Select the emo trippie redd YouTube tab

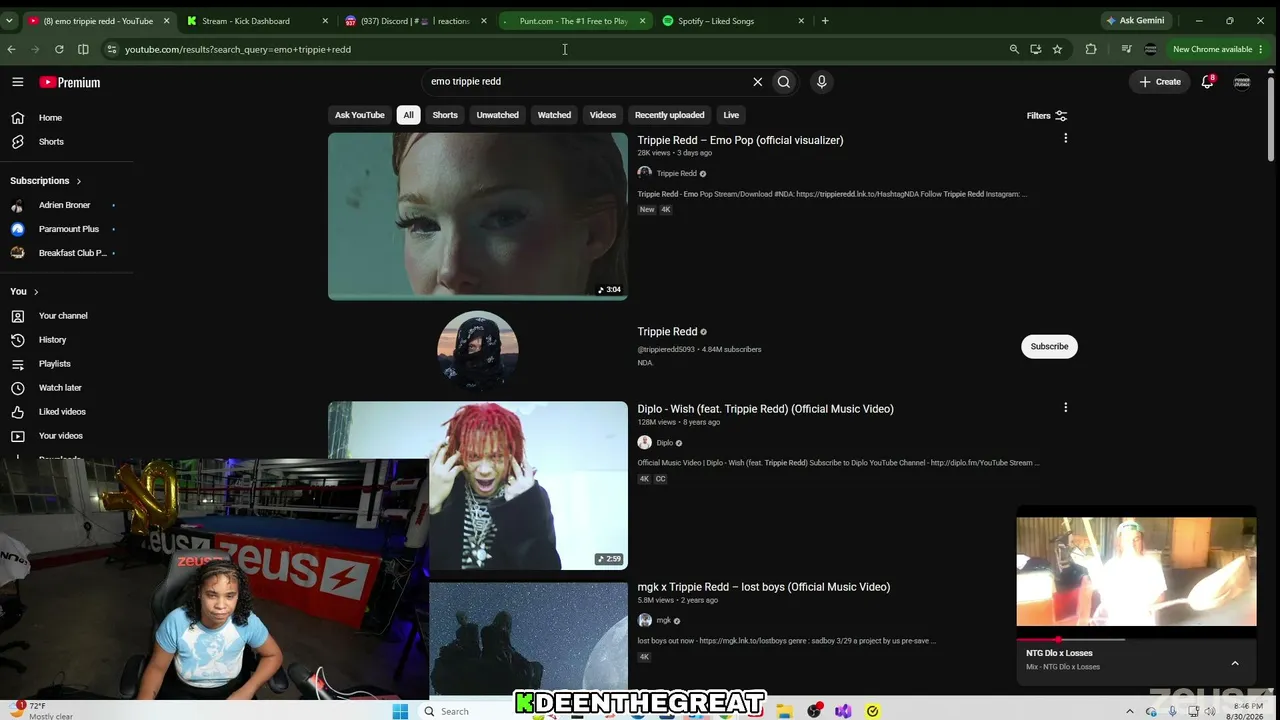tap(98, 21)
